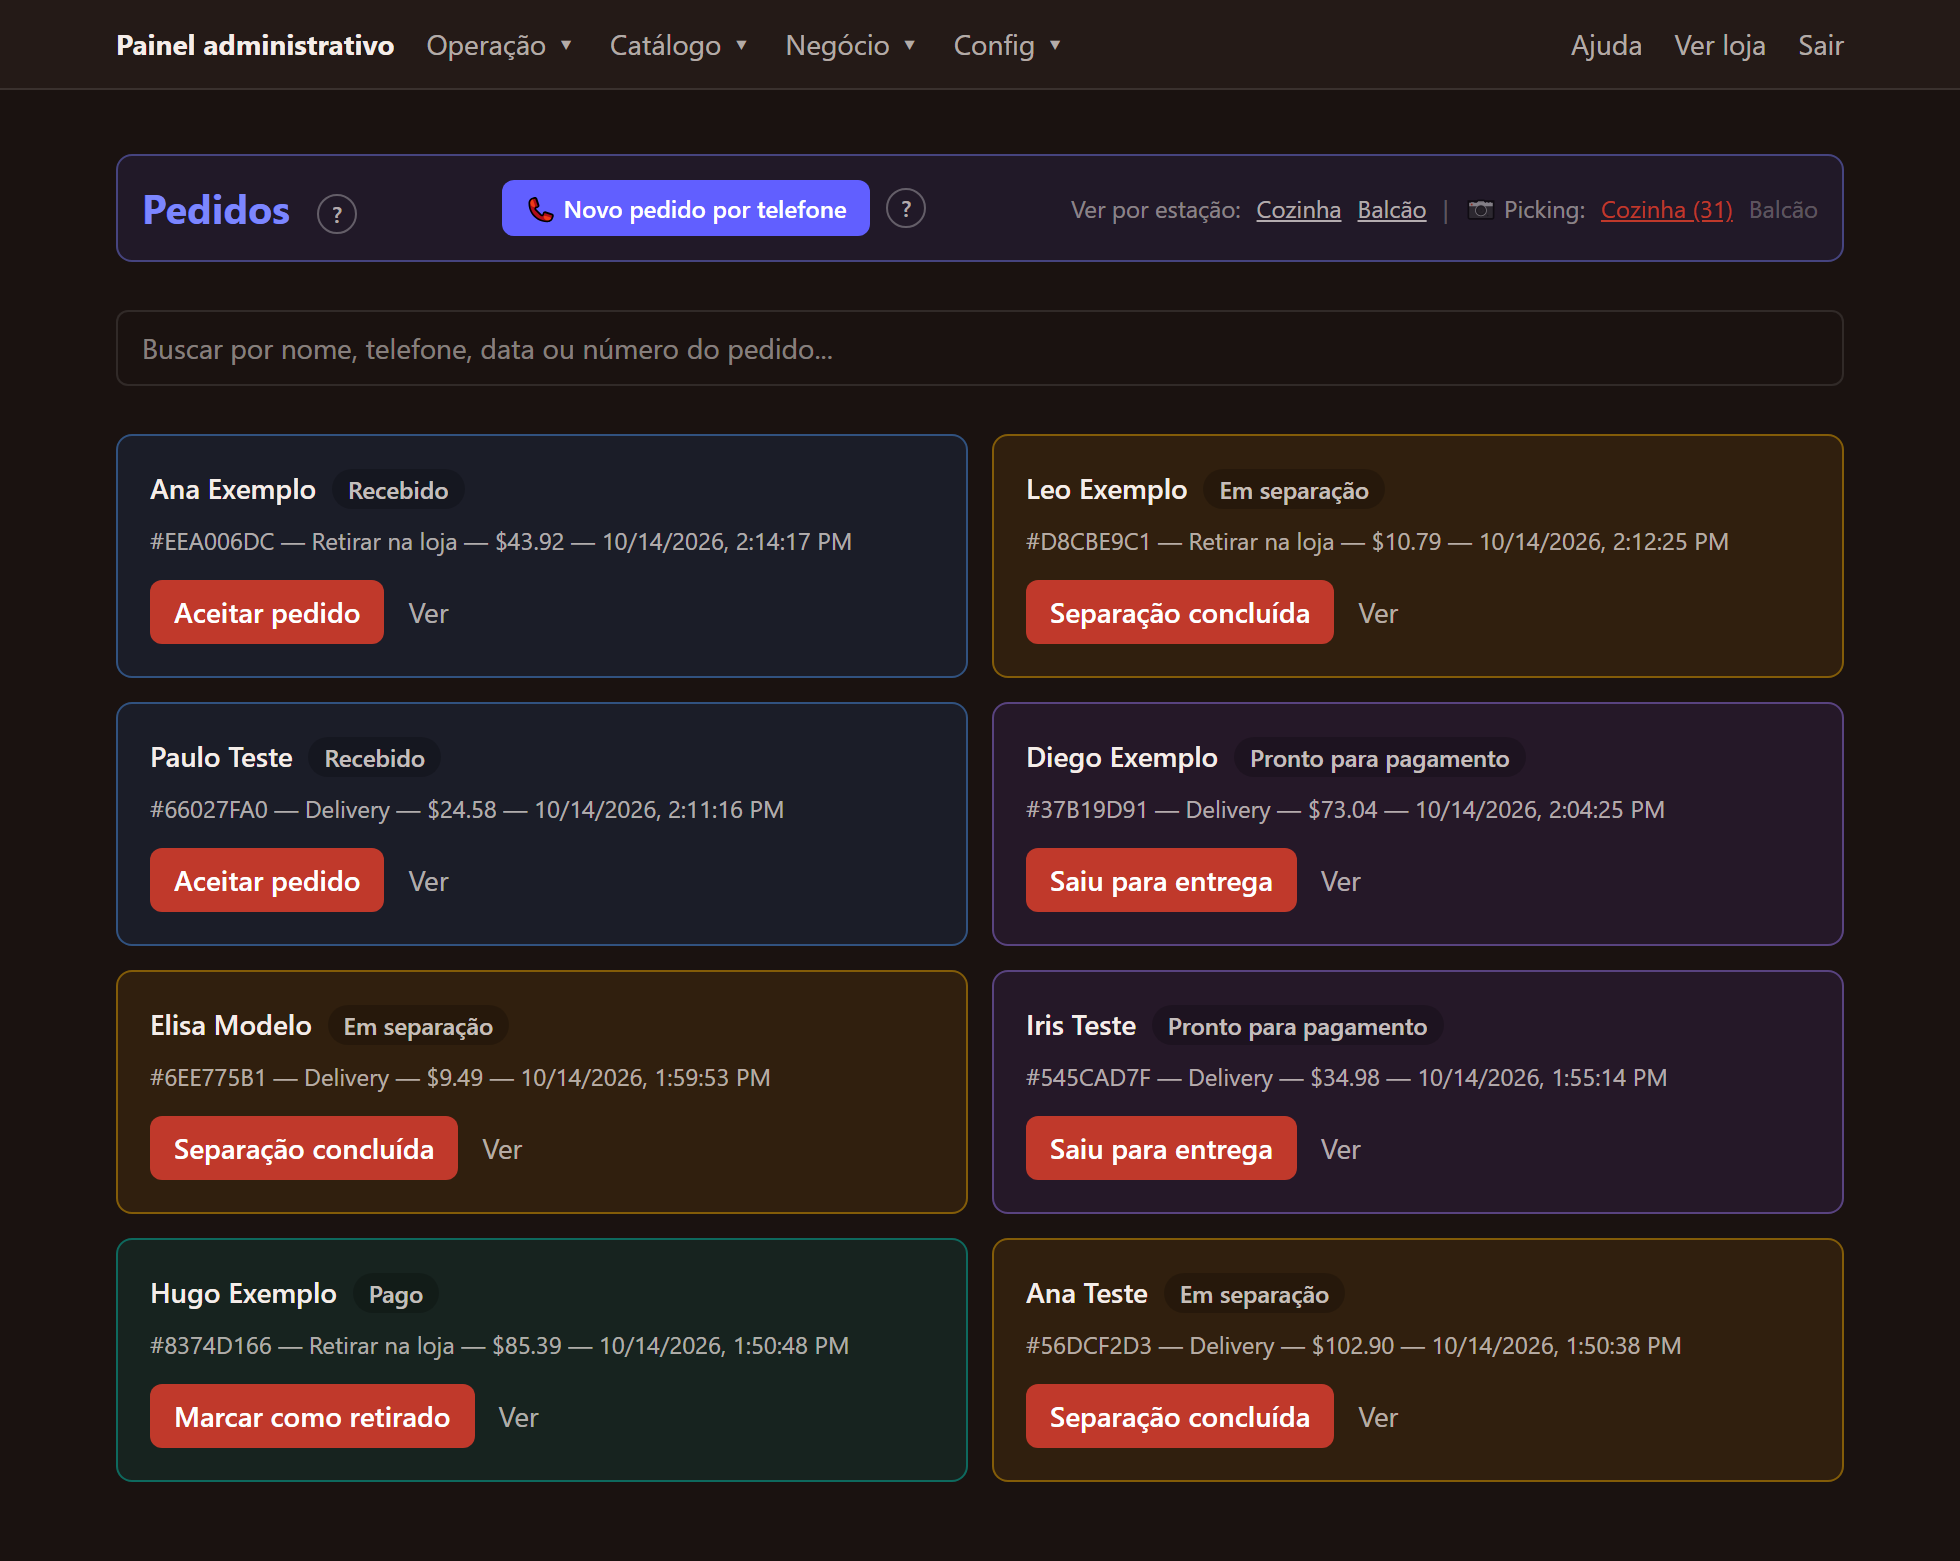The width and height of the screenshot is (1960, 1561).
Task: Complete separation for Elisa Modelo
Action: pyautogui.click(x=304, y=1148)
